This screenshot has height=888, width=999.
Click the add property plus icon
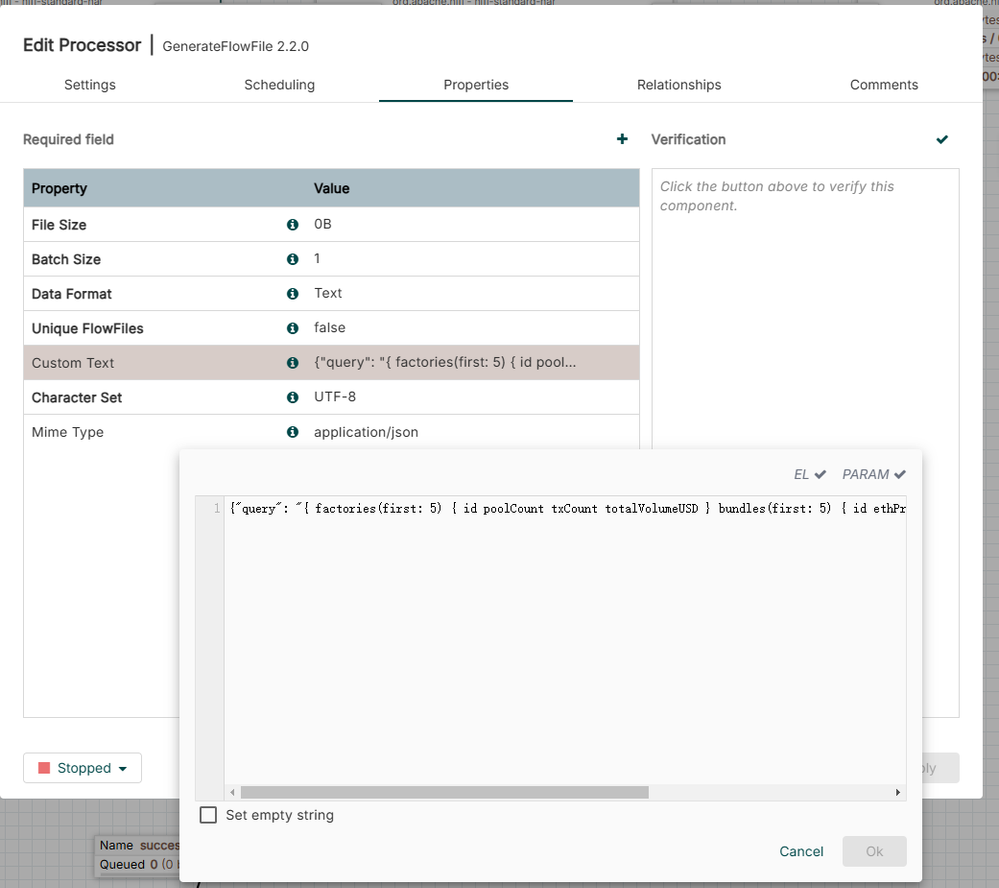(x=622, y=139)
